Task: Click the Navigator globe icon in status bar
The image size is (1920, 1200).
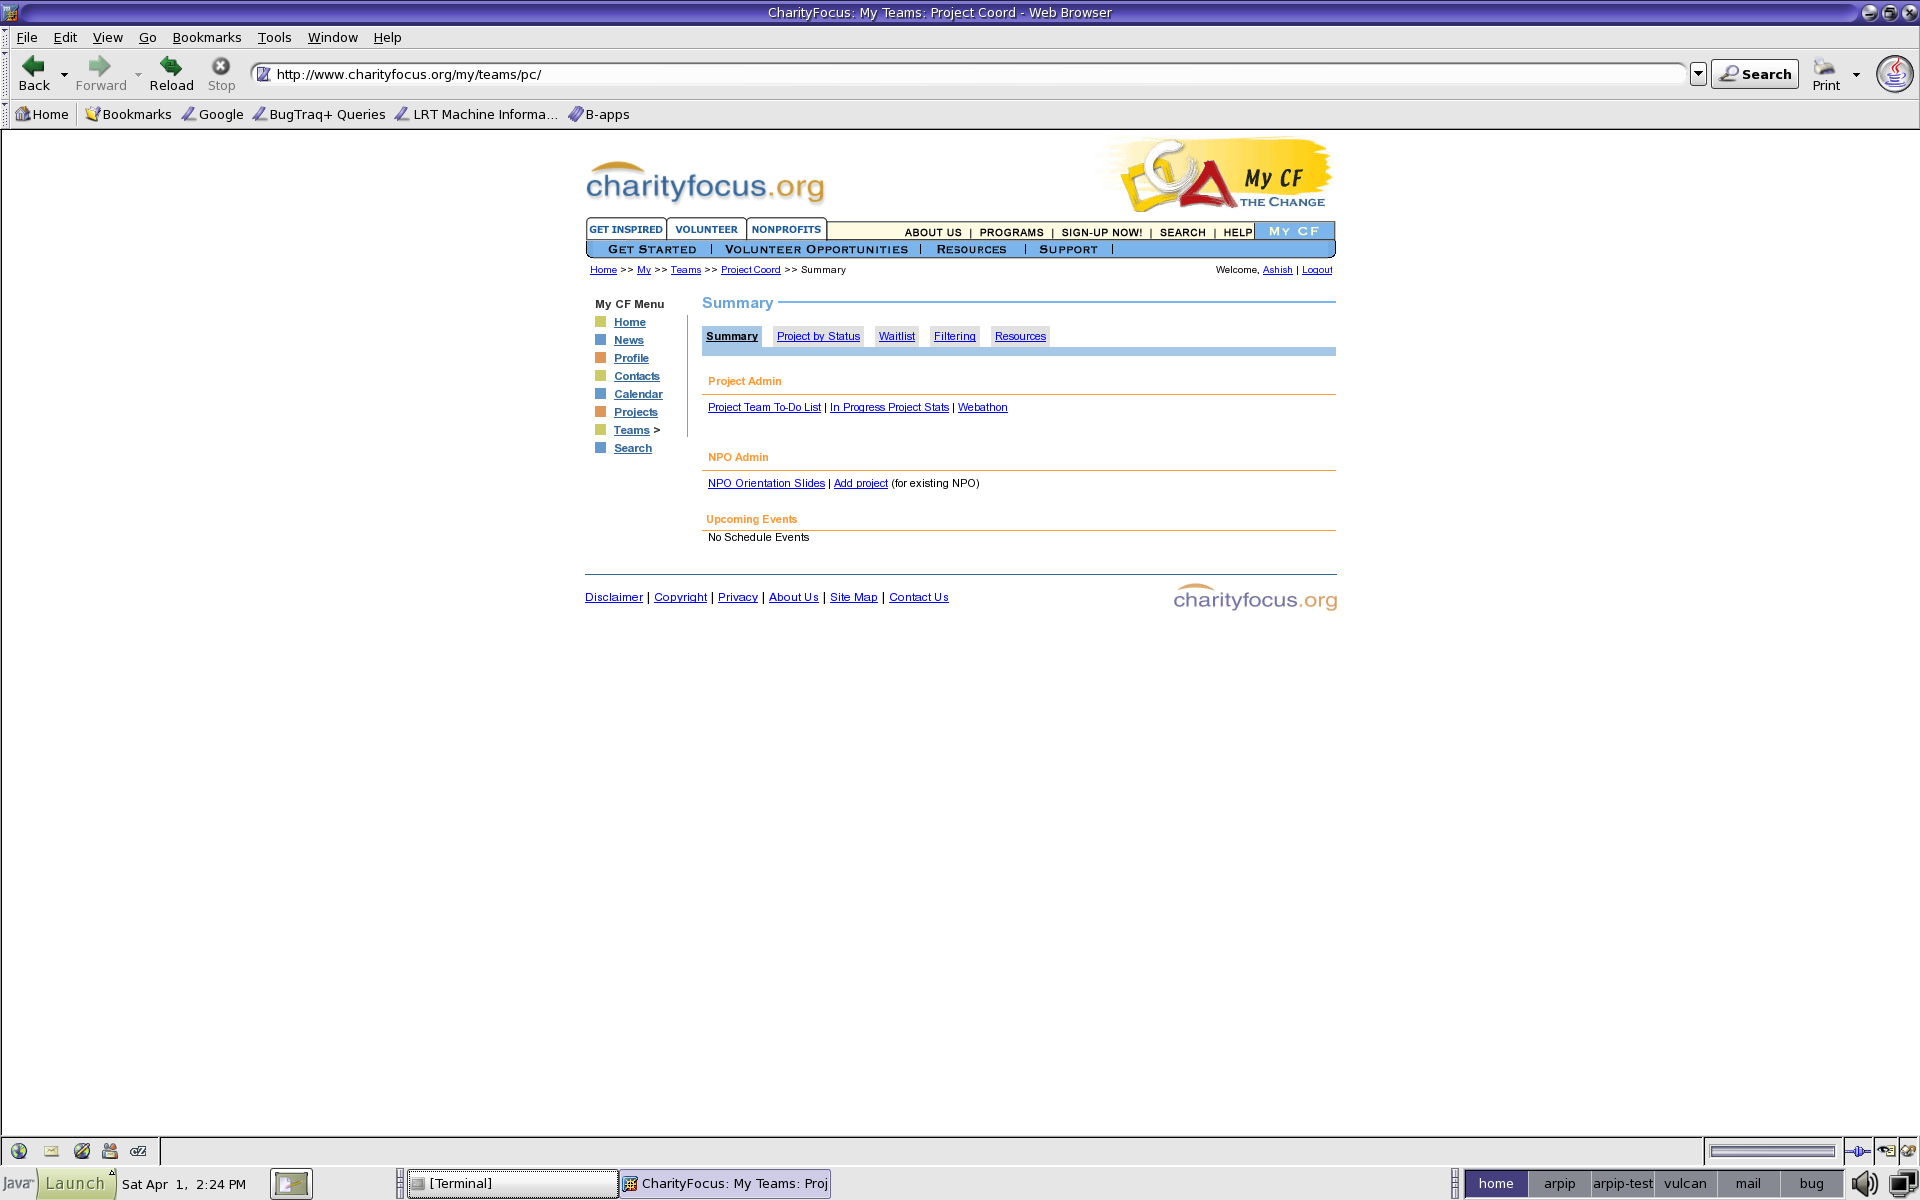Action: coord(19,1151)
